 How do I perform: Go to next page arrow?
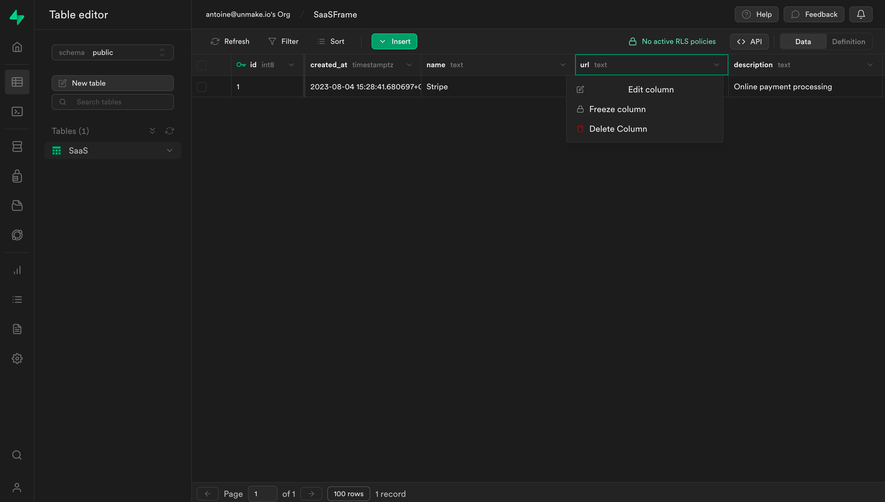[311, 494]
